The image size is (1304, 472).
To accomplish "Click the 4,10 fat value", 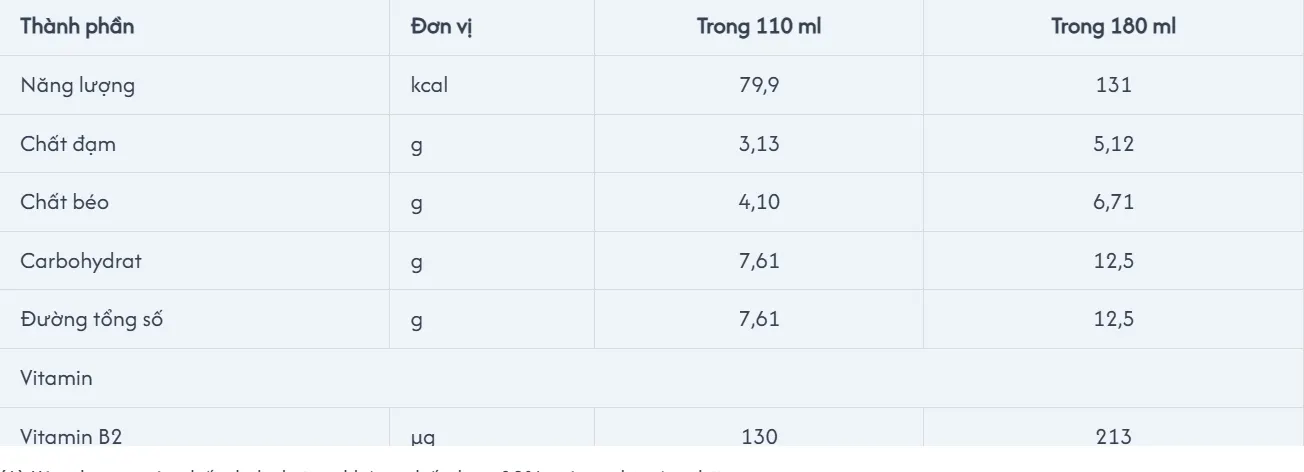I will tap(759, 202).
